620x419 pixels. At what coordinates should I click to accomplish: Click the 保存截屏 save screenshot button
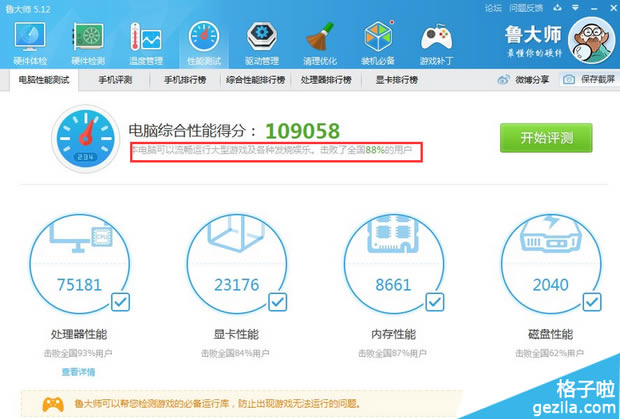pos(589,79)
